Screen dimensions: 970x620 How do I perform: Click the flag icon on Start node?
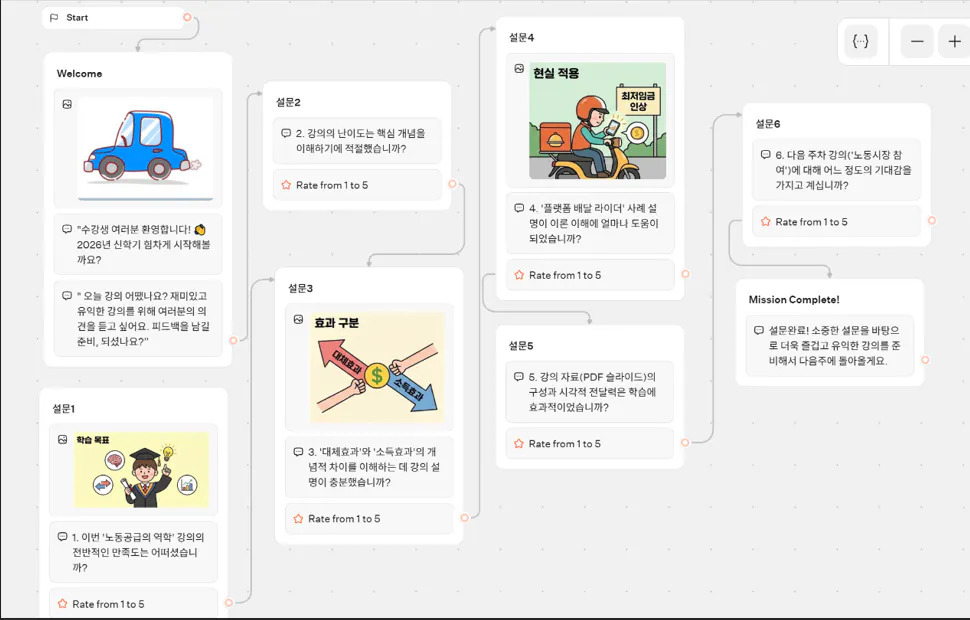click(54, 17)
